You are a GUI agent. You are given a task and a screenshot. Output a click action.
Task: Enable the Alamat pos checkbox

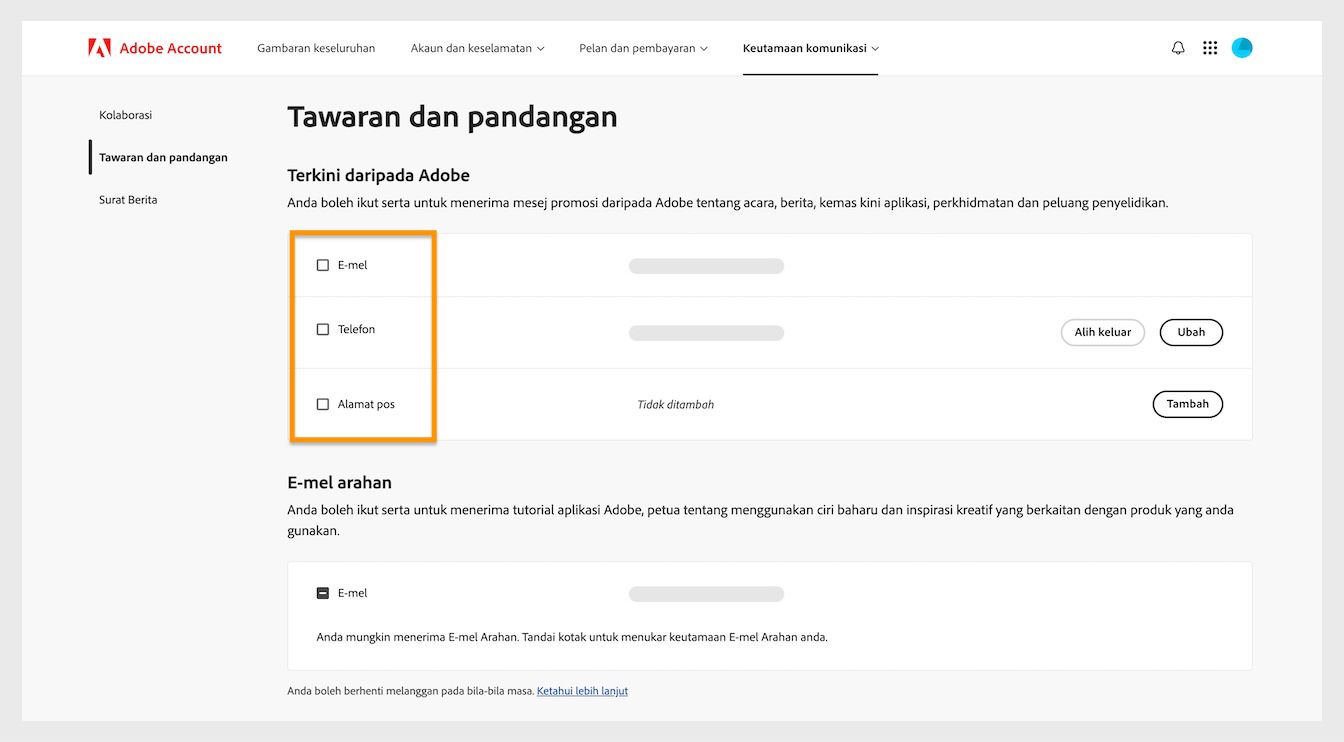coord(322,403)
